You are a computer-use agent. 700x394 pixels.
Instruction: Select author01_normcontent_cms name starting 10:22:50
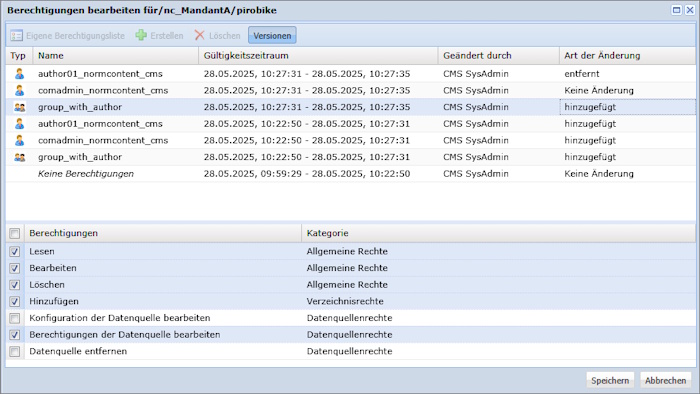100,124
